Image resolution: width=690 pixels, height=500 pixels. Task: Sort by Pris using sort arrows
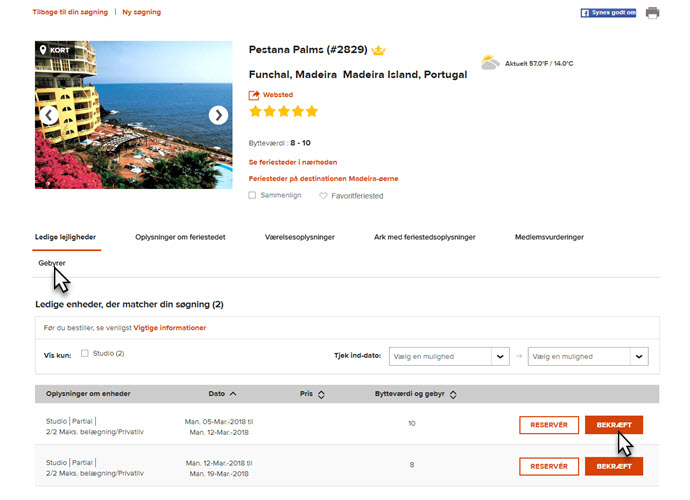pos(321,394)
